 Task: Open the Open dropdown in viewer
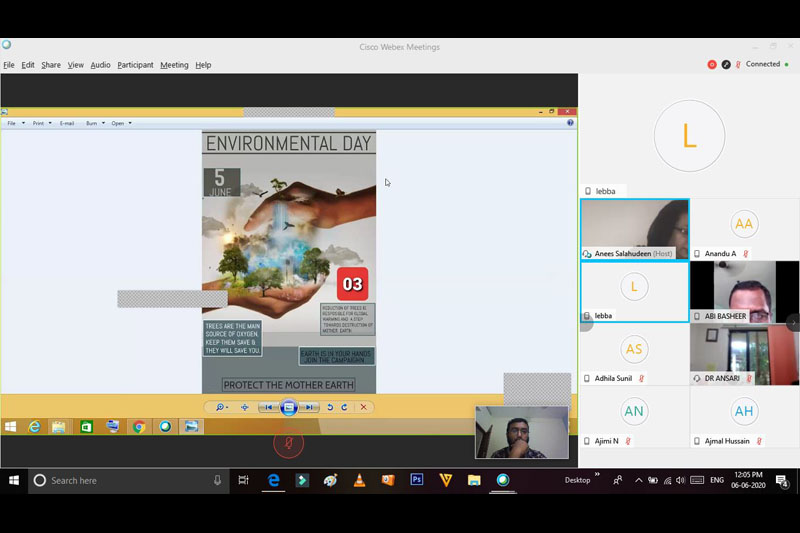pyautogui.click(x=120, y=123)
